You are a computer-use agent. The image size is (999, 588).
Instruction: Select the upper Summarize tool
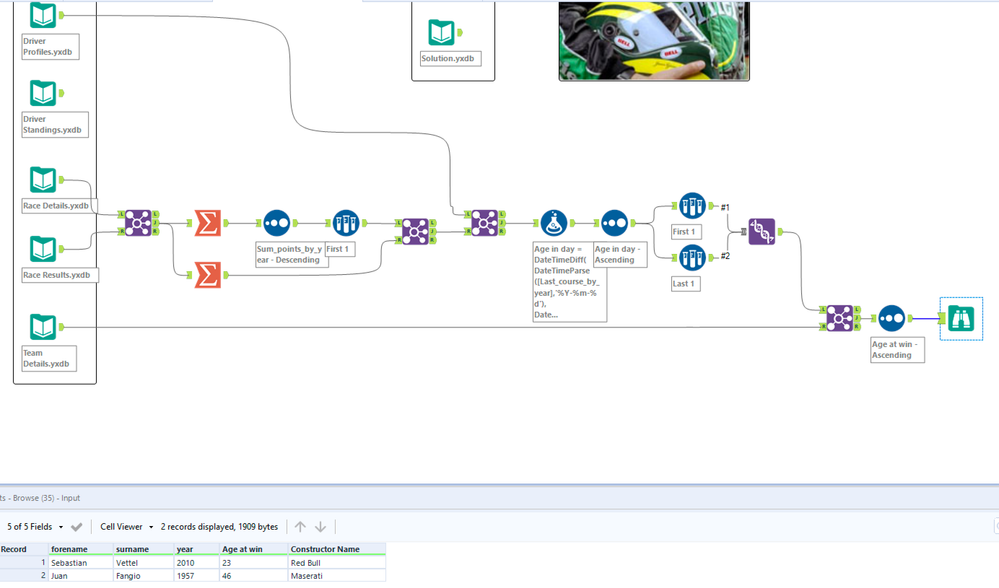(208, 223)
